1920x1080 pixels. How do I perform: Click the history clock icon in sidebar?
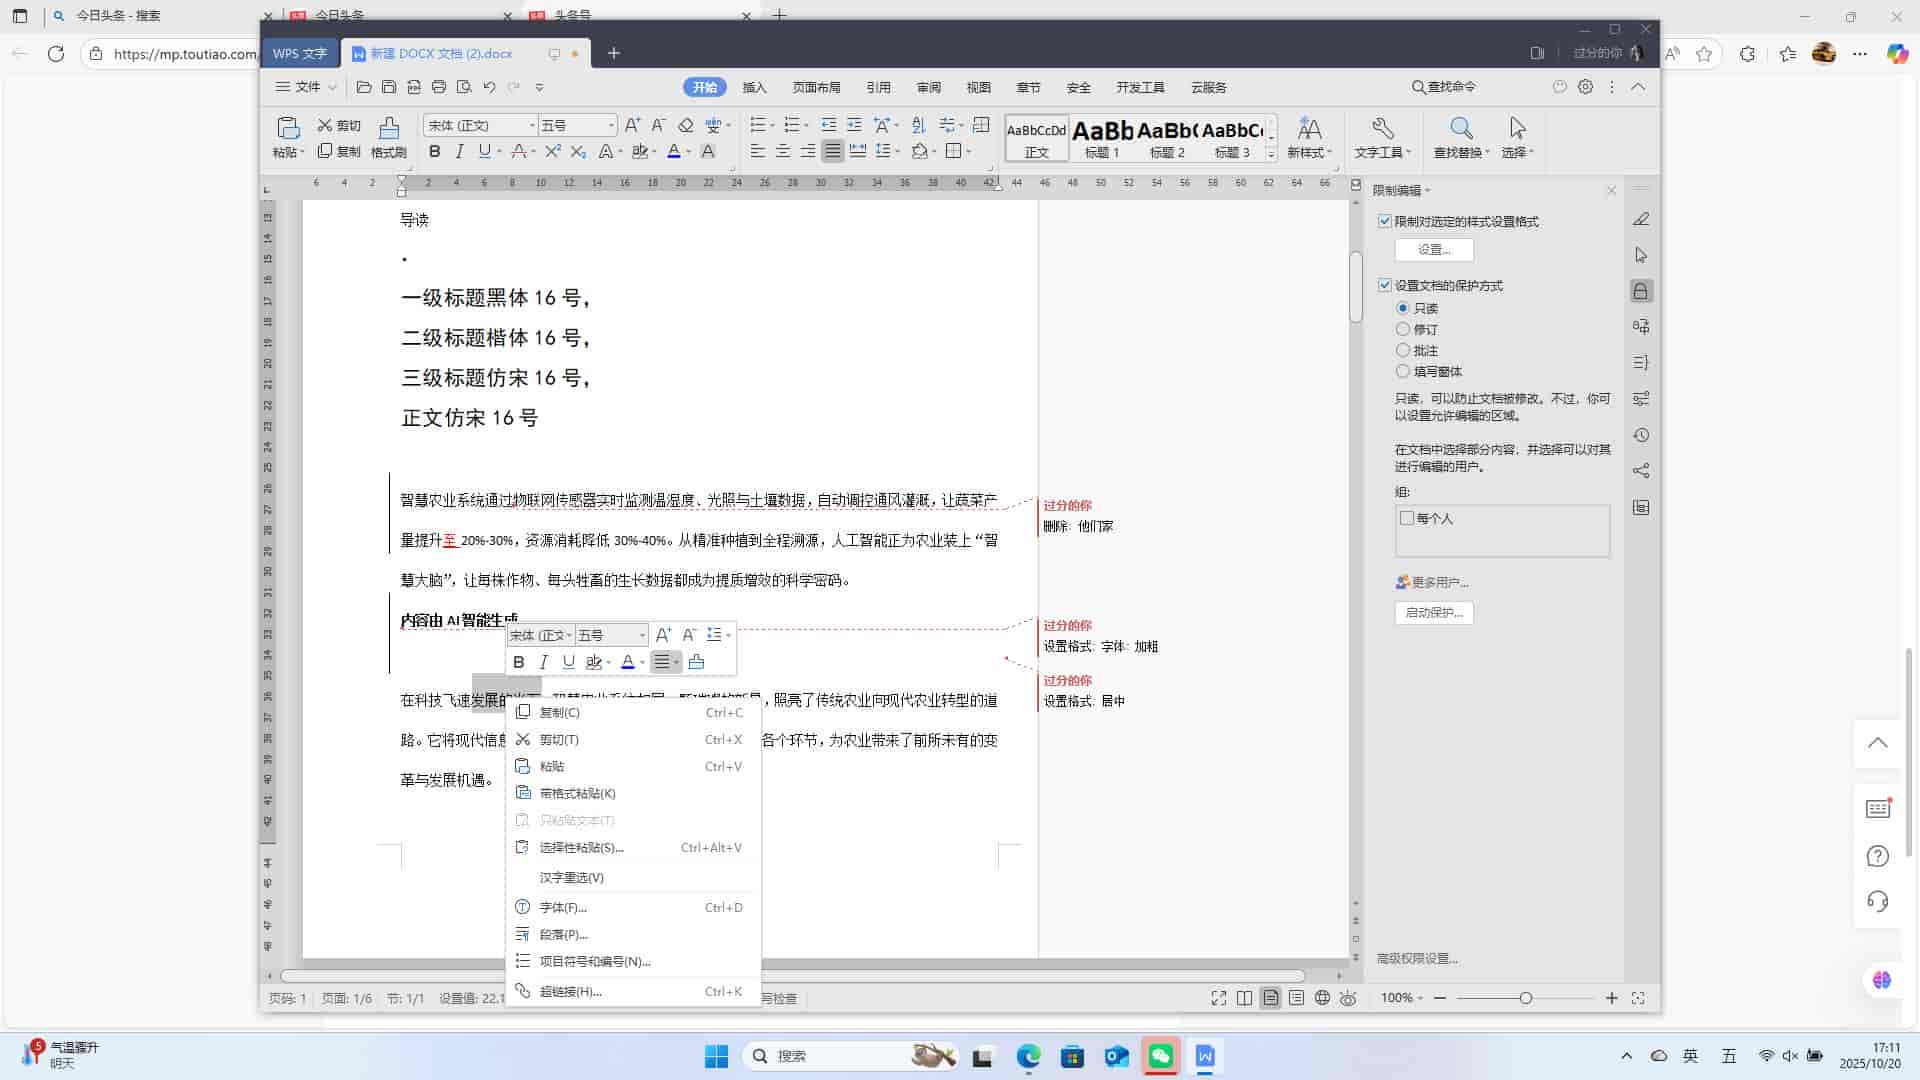point(1641,435)
